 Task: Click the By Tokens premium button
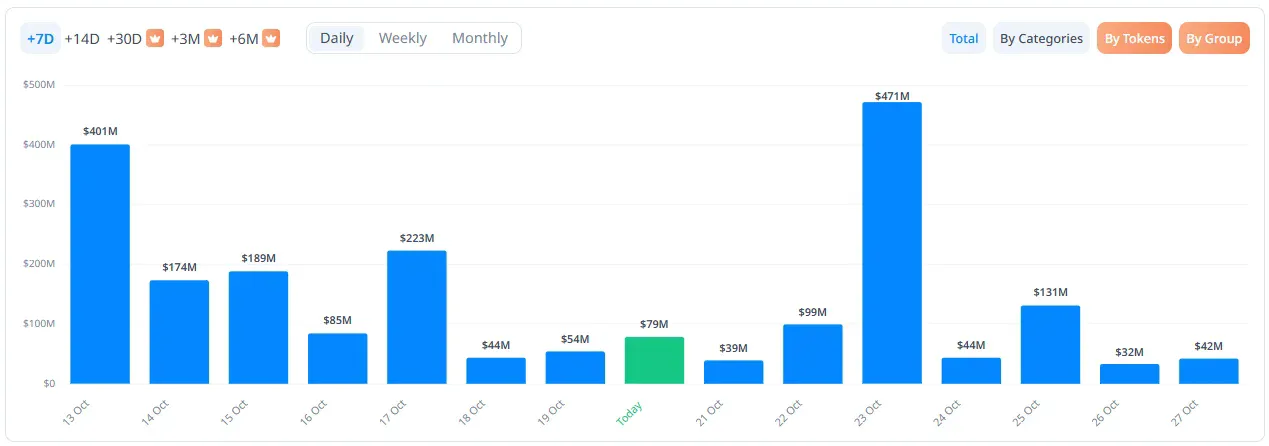coord(1134,38)
